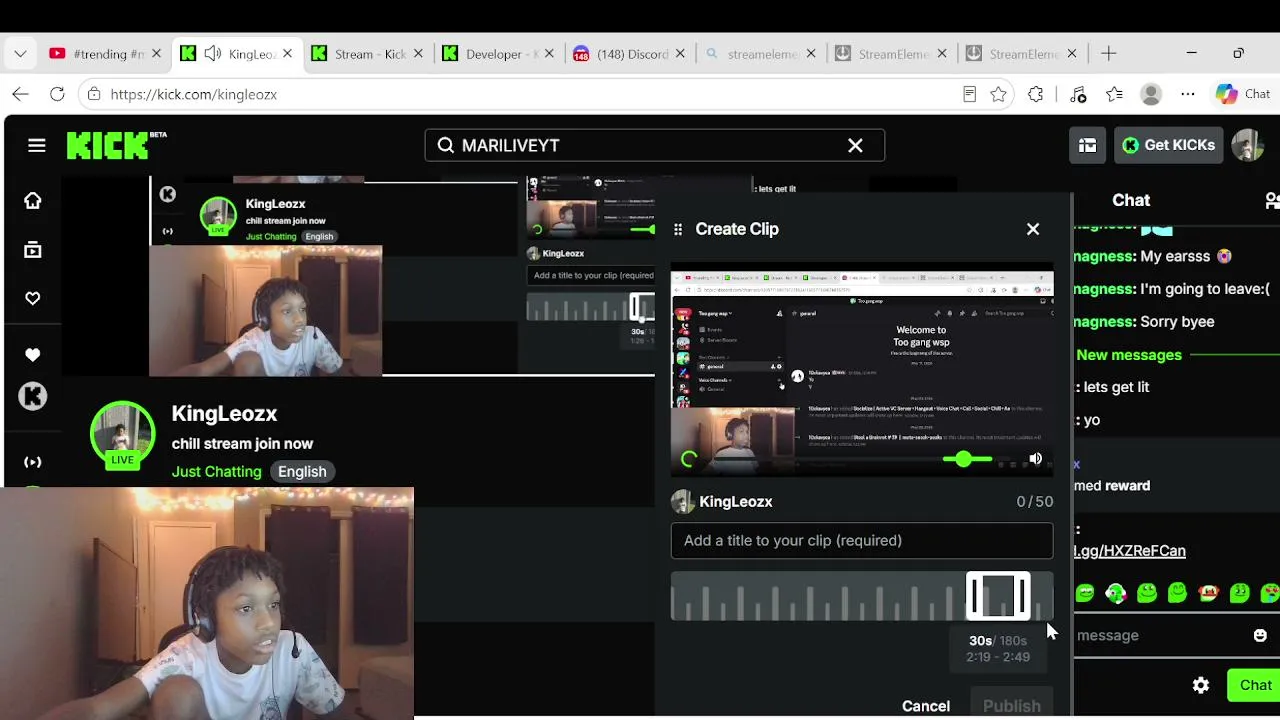Open the Kick user avatar menu
The image size is (1280, 720).
(x=1248, y=145)
